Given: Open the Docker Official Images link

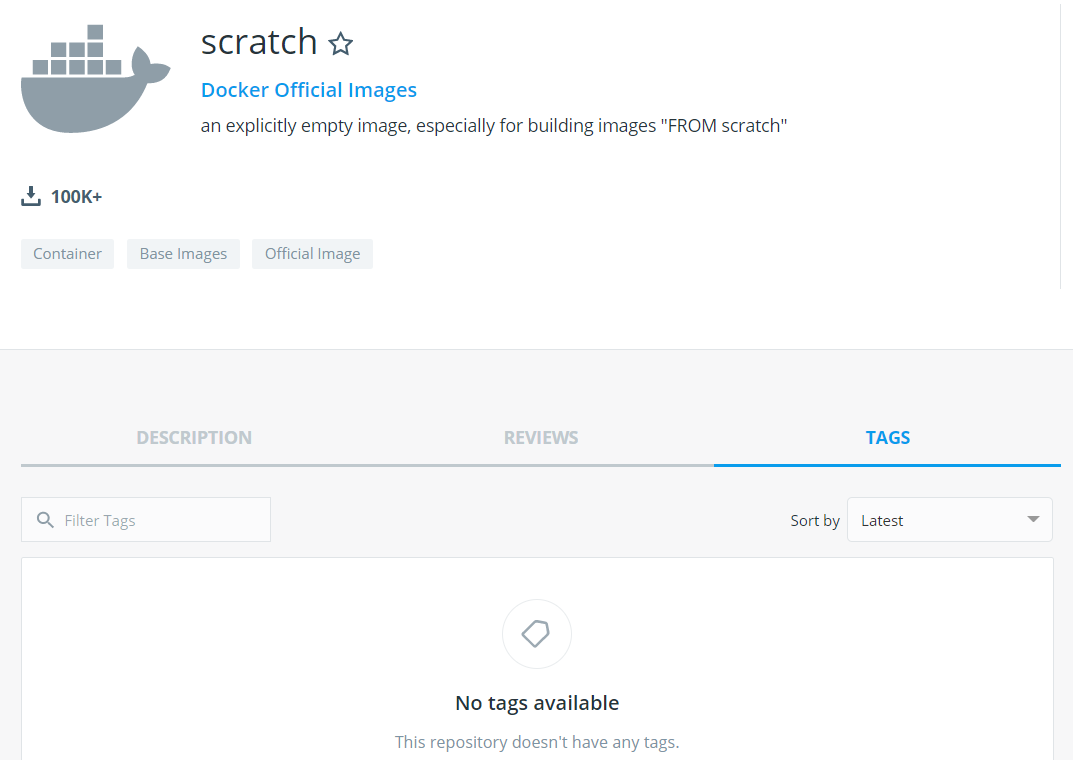Looking at the screenshot, I should click(x=309, y=90).
